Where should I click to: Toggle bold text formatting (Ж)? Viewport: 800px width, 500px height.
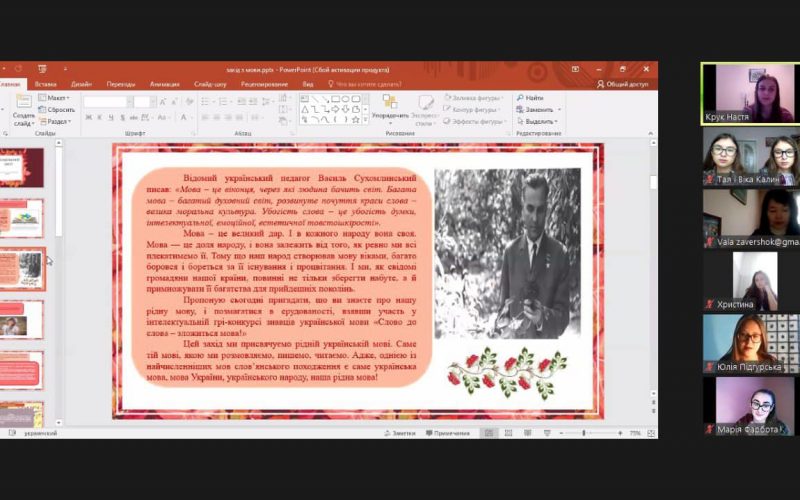coord(89,118)
